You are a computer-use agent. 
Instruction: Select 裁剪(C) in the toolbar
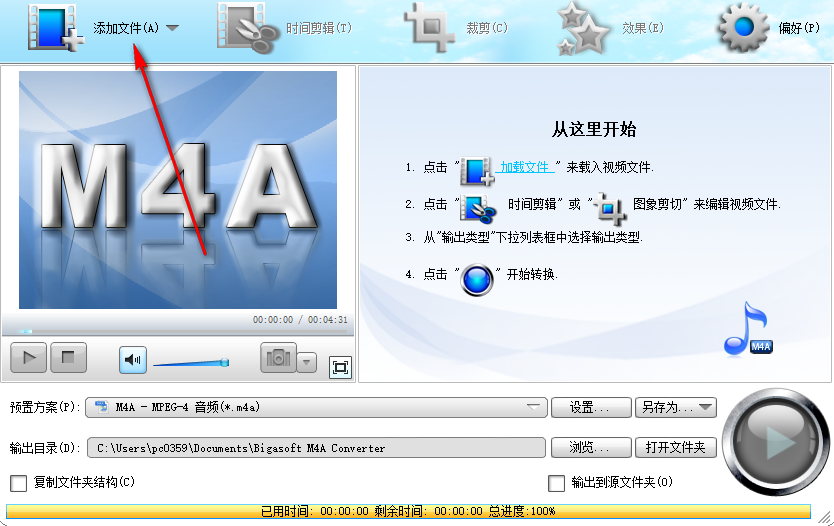click(x=487, y=28)
